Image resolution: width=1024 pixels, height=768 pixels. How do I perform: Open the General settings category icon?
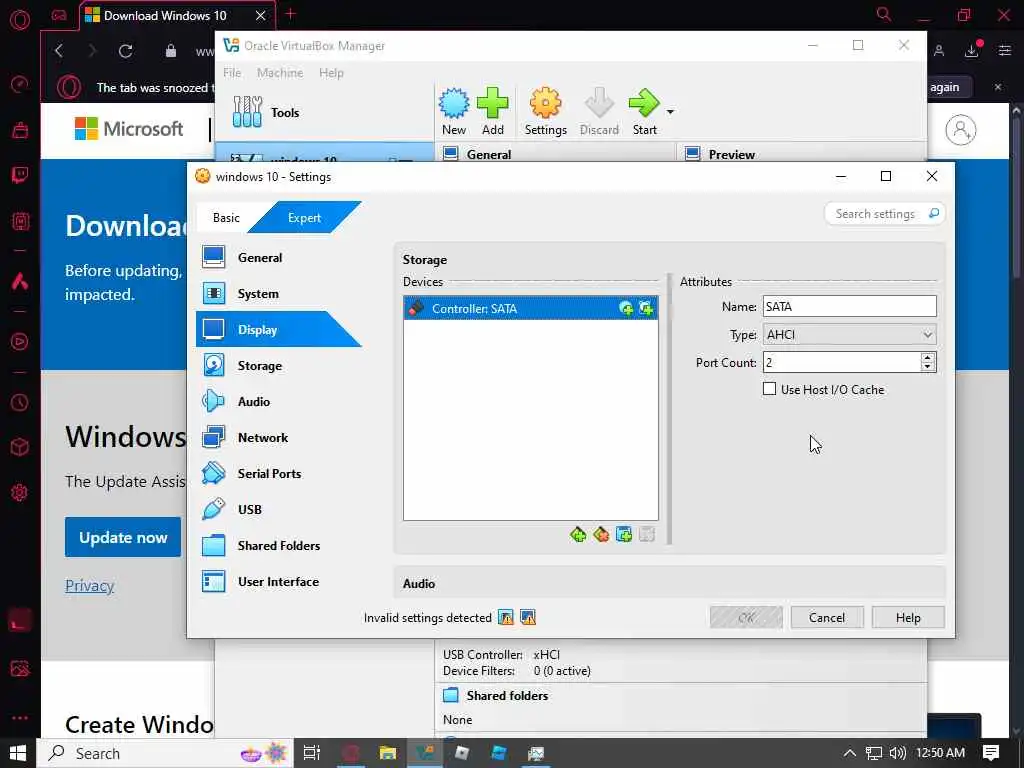(x=214, y=257)
